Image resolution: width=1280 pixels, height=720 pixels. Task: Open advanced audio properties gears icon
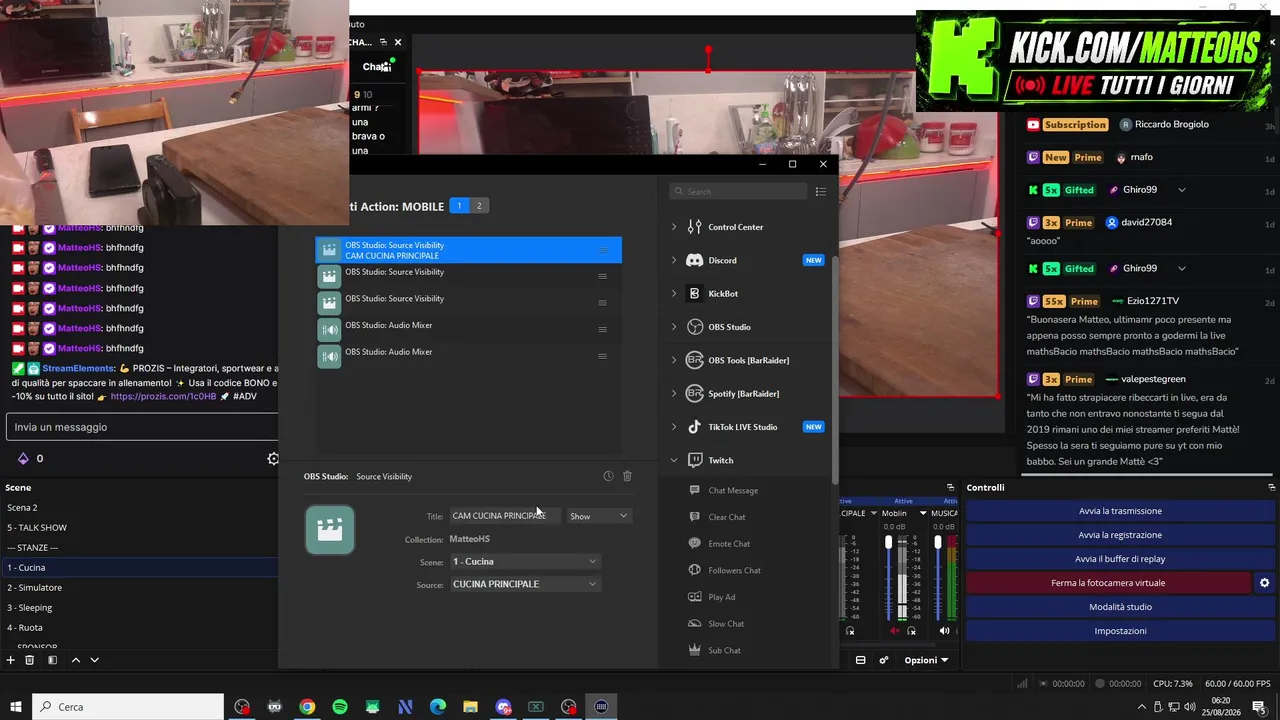[x=884, y=660]
